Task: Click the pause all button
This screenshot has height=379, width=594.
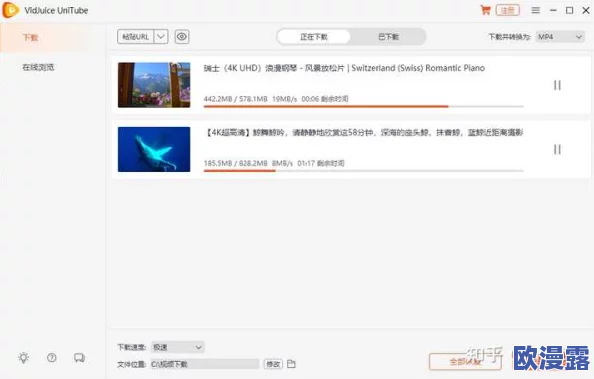Action: click(465, 362)
